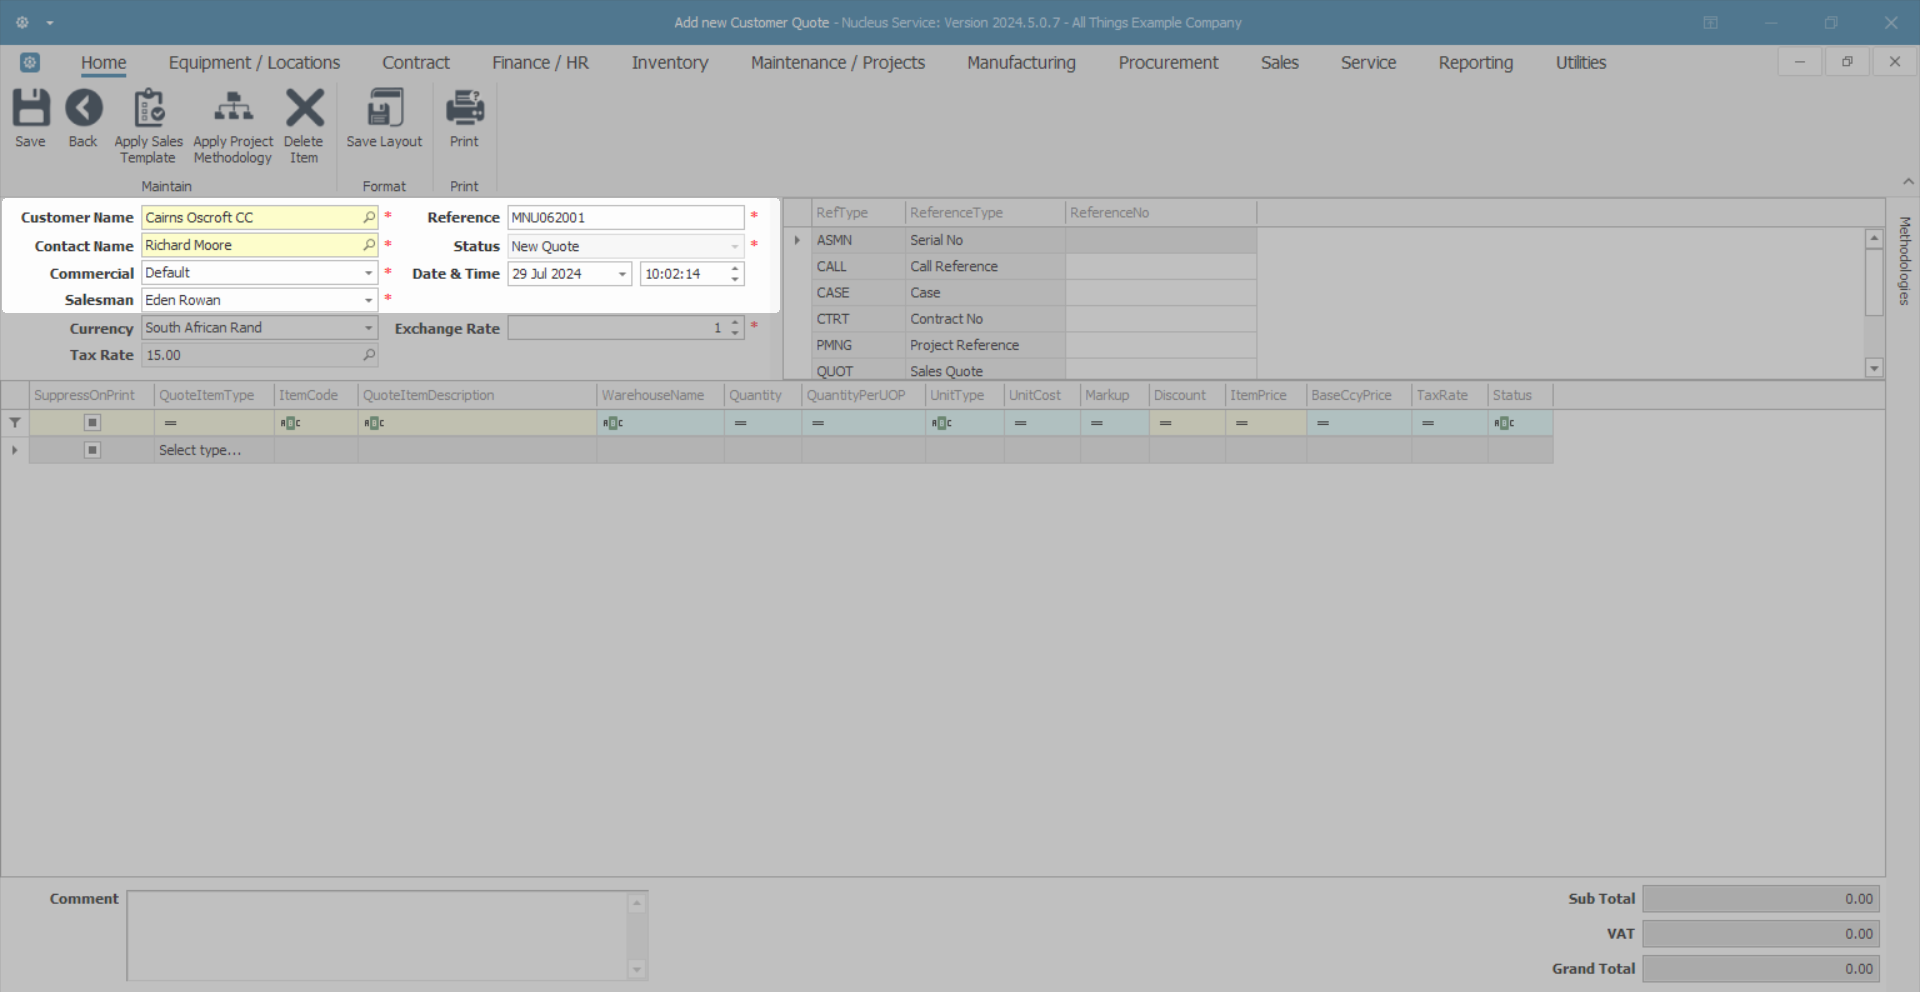Click the WarehouseName filter operator icon
Viewport: 1920px width, 992px height.
[x=613, y=423]
